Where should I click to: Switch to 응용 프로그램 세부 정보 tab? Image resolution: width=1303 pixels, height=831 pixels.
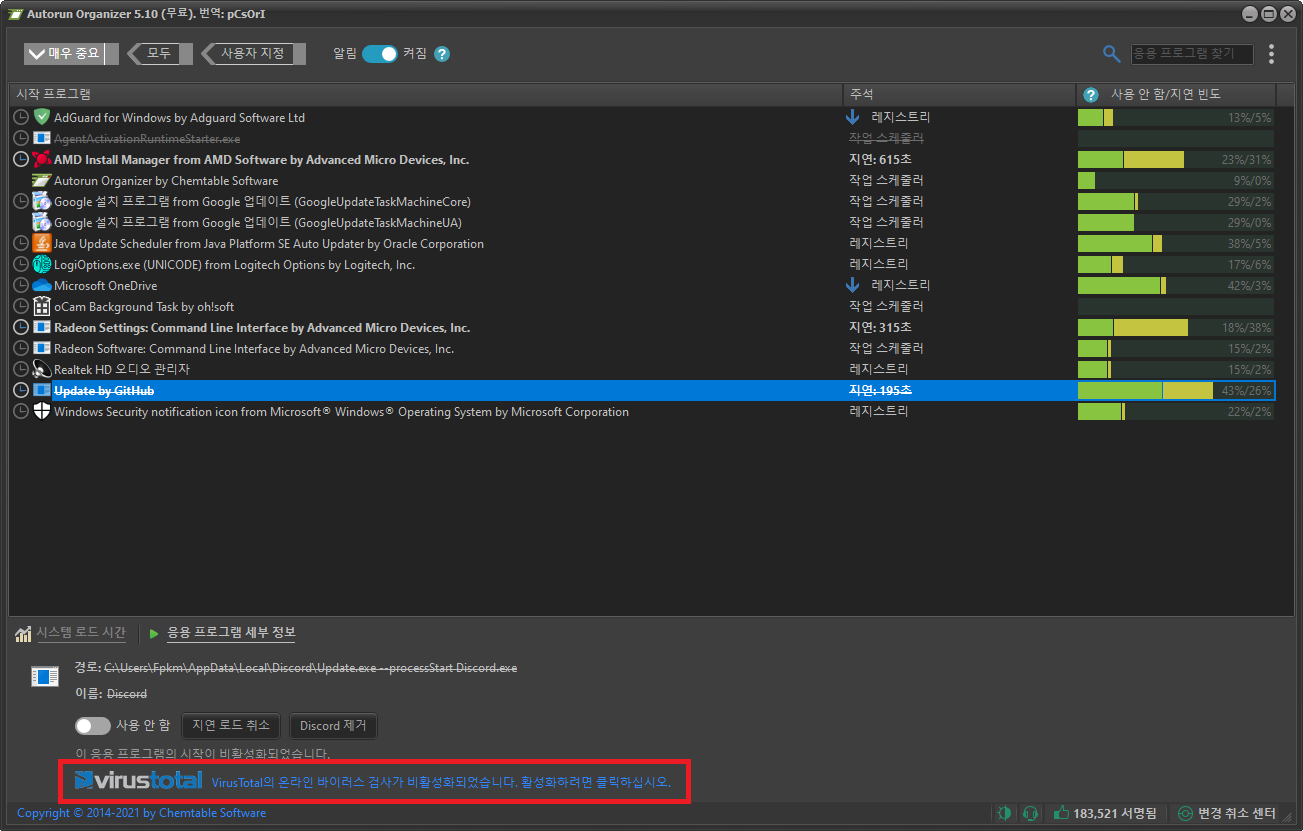tap(230, 633)
